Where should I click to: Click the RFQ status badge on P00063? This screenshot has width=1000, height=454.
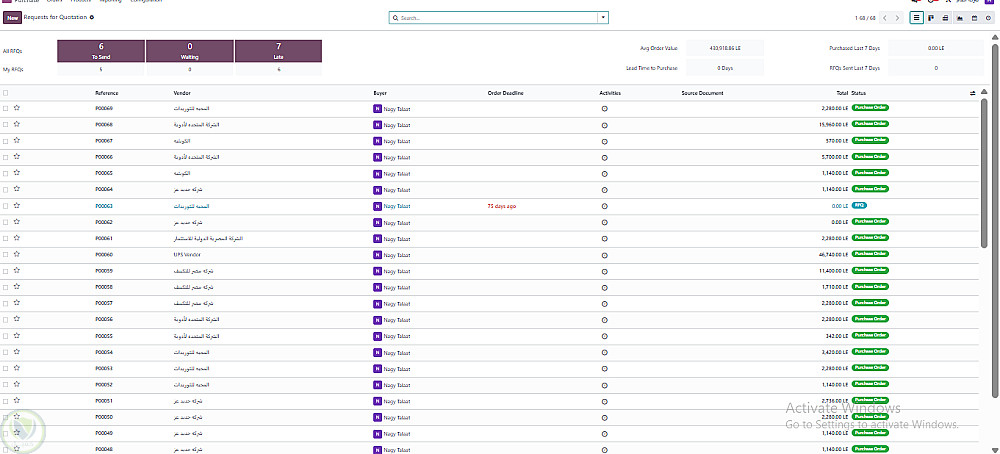859,205
